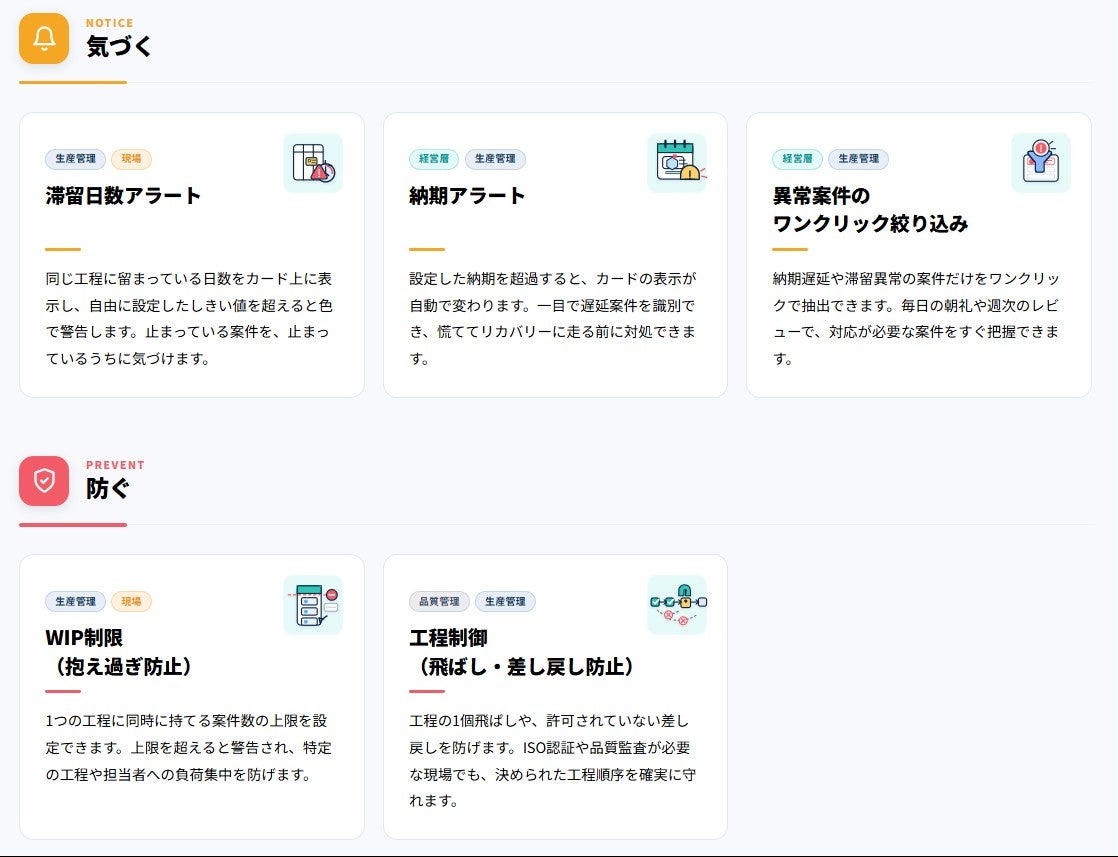Open the 滞留日数アラート card title
This screenshot has height=857, width=1118.
tap(123, 195)
